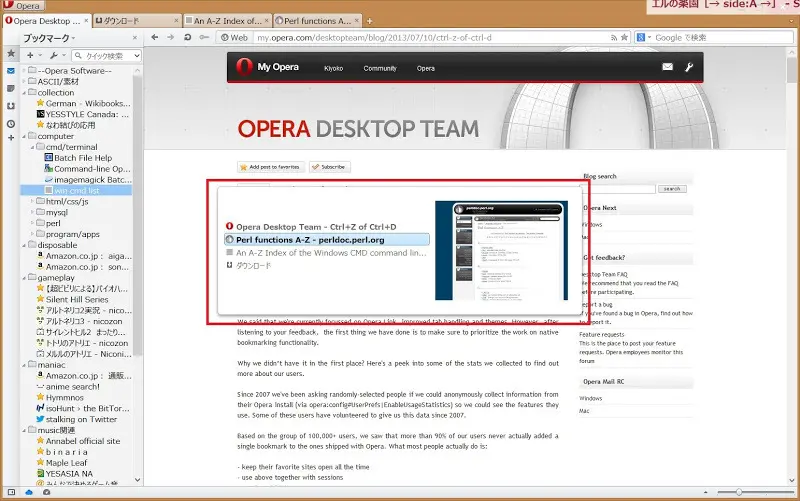
Task: Collapse the collection folder
Action: point(24,92)
